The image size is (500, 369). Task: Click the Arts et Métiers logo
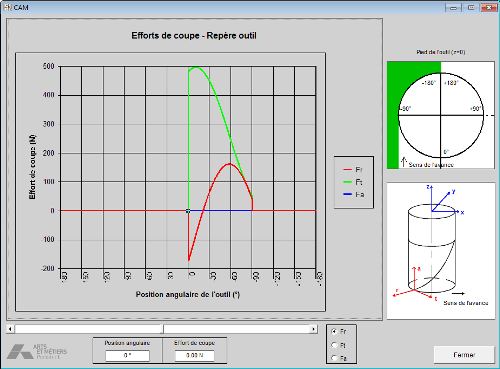(x=37, y=352)
